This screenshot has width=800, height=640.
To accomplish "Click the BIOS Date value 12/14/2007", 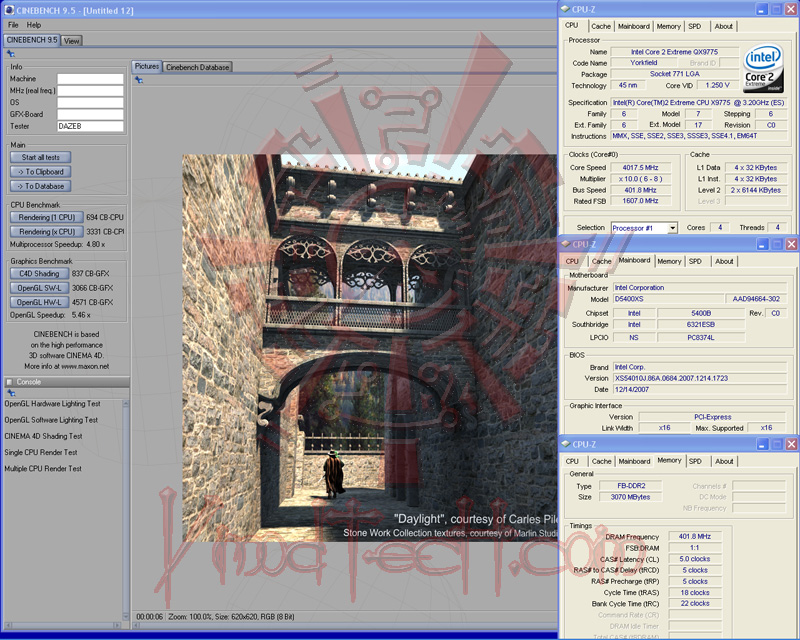I will [699, 389].
